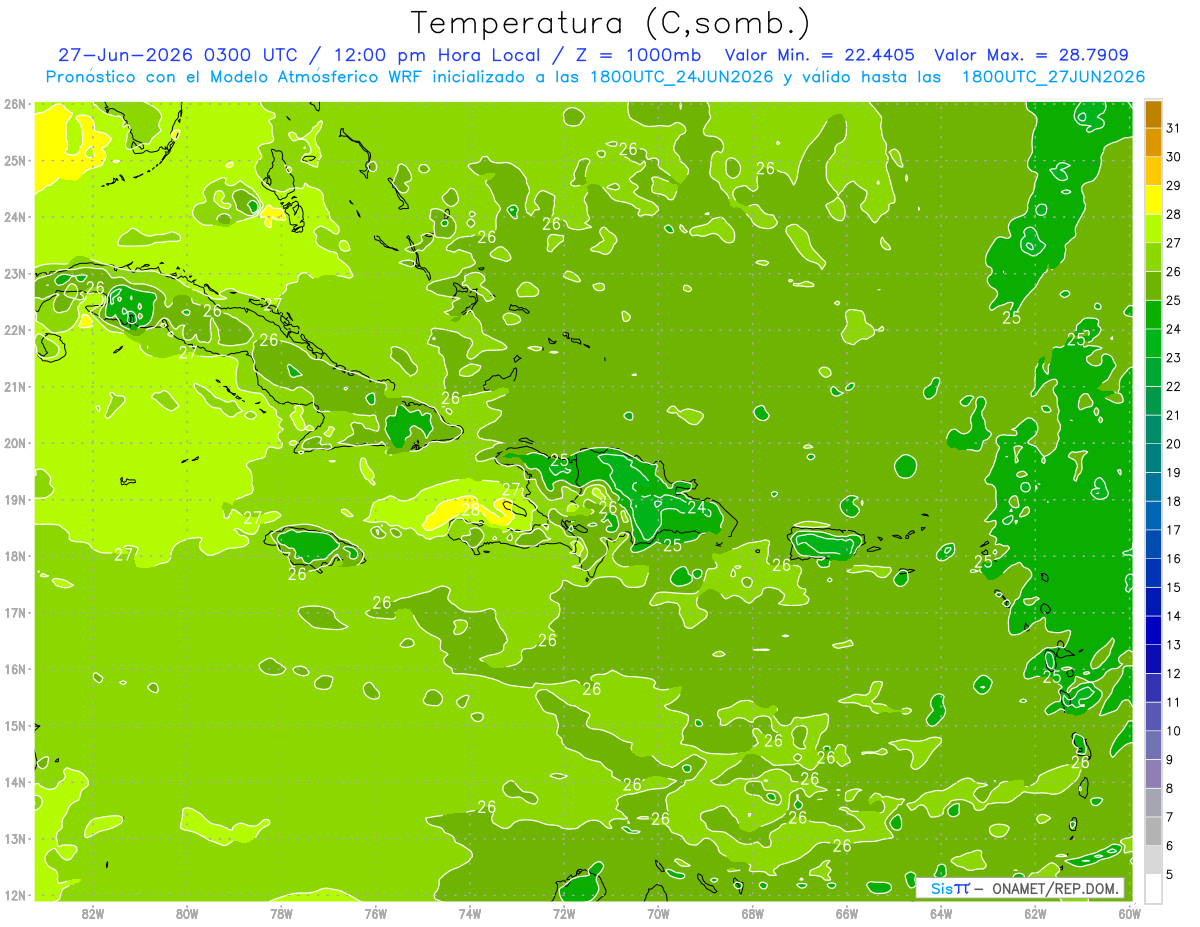Click the 21N latitude axis label
Screen dimensions: 1200x927
coord(15,387)
